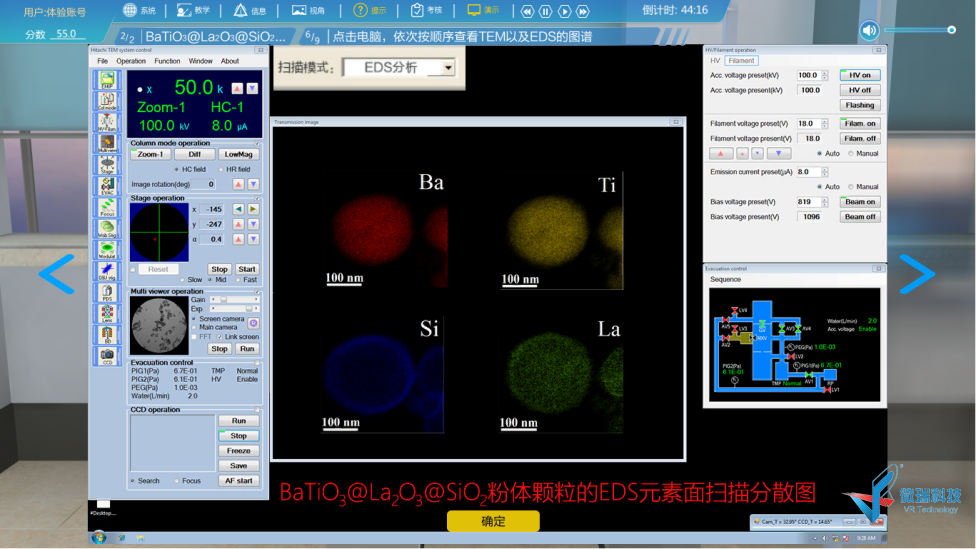Open the EVAC sidebar icon
Image resolution: width=976 pixels, height=549 pixels.
107,185
